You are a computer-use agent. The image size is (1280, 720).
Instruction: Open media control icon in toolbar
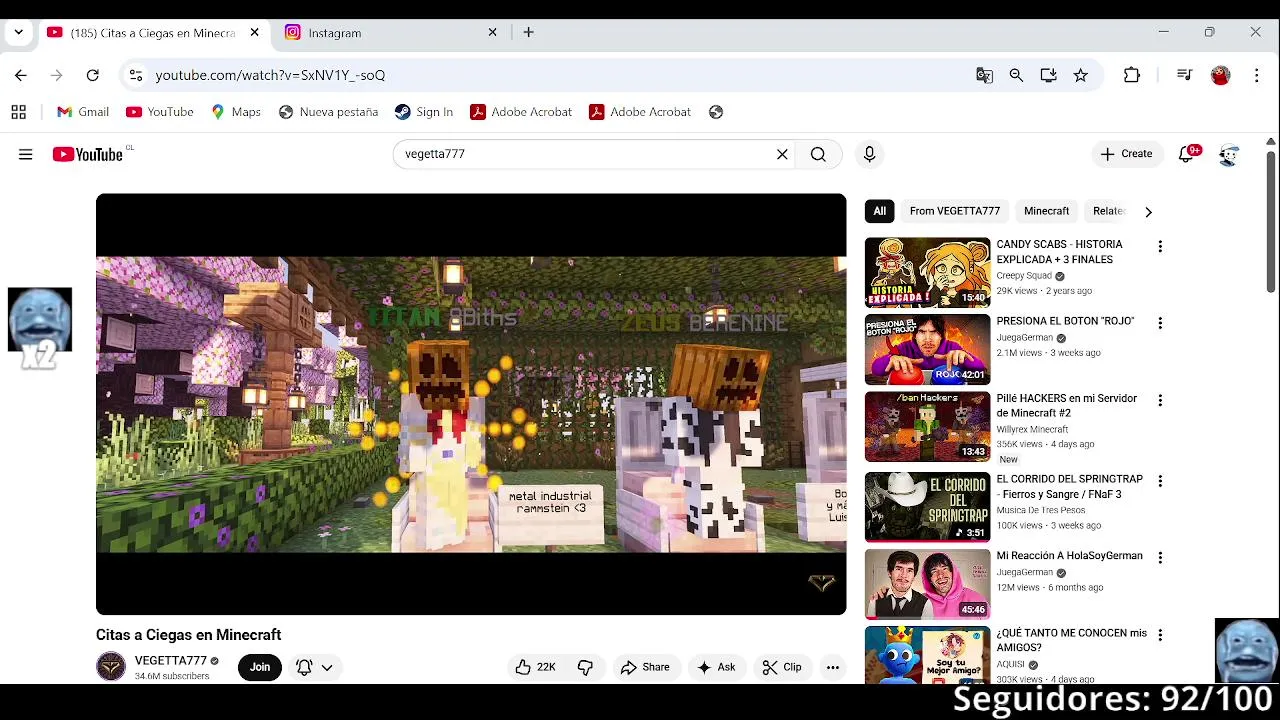click(1185, 75)
